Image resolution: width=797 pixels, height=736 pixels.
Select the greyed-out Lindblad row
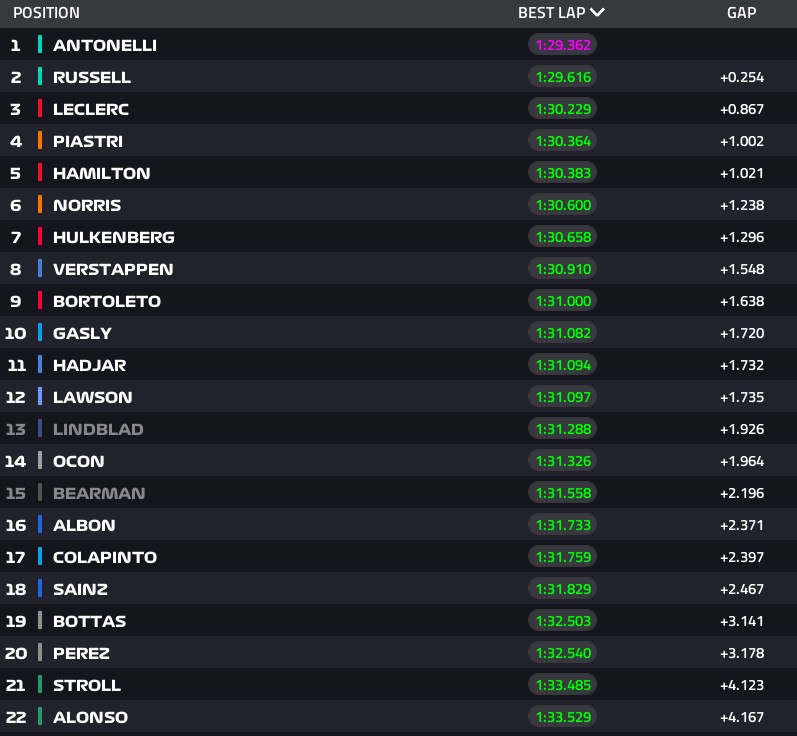coord(98,429)
